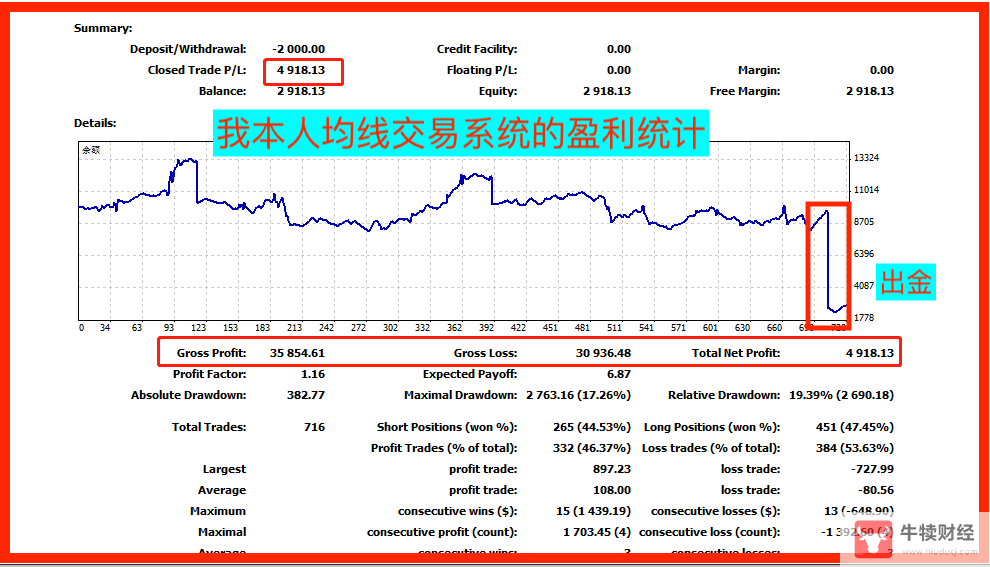
Task: Select the "Credit Facility:" label
Action: [477, 49]
